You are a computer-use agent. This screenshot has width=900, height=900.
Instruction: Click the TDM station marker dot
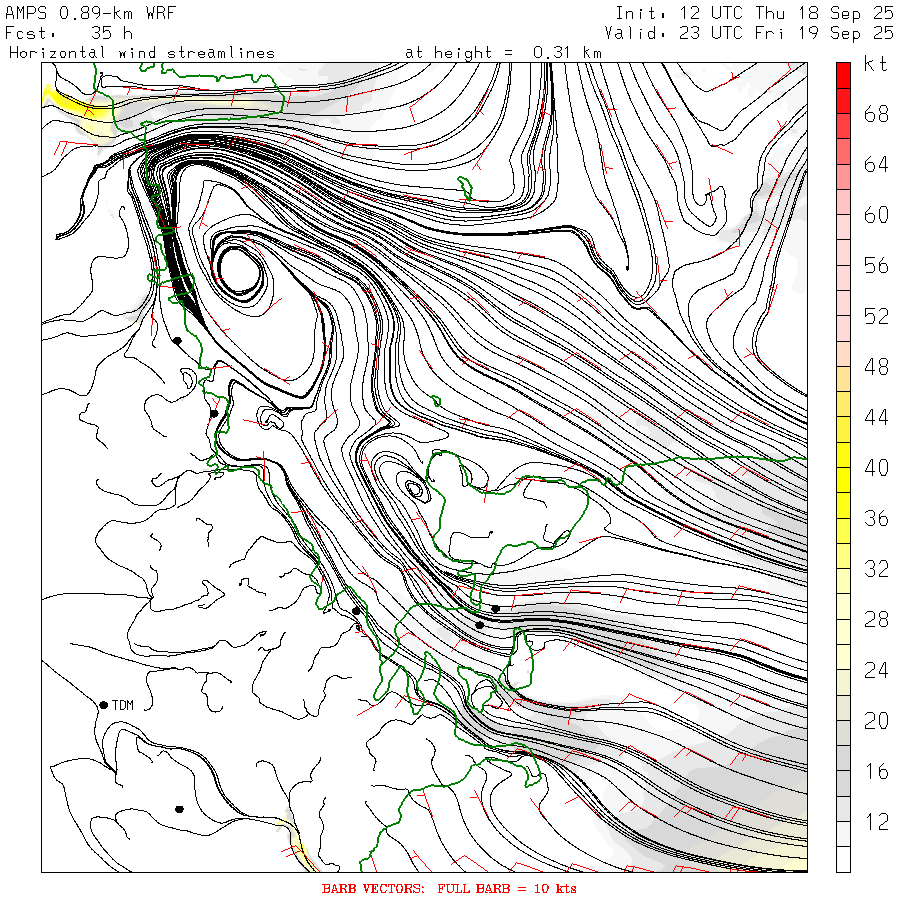(x=104, y=705)
